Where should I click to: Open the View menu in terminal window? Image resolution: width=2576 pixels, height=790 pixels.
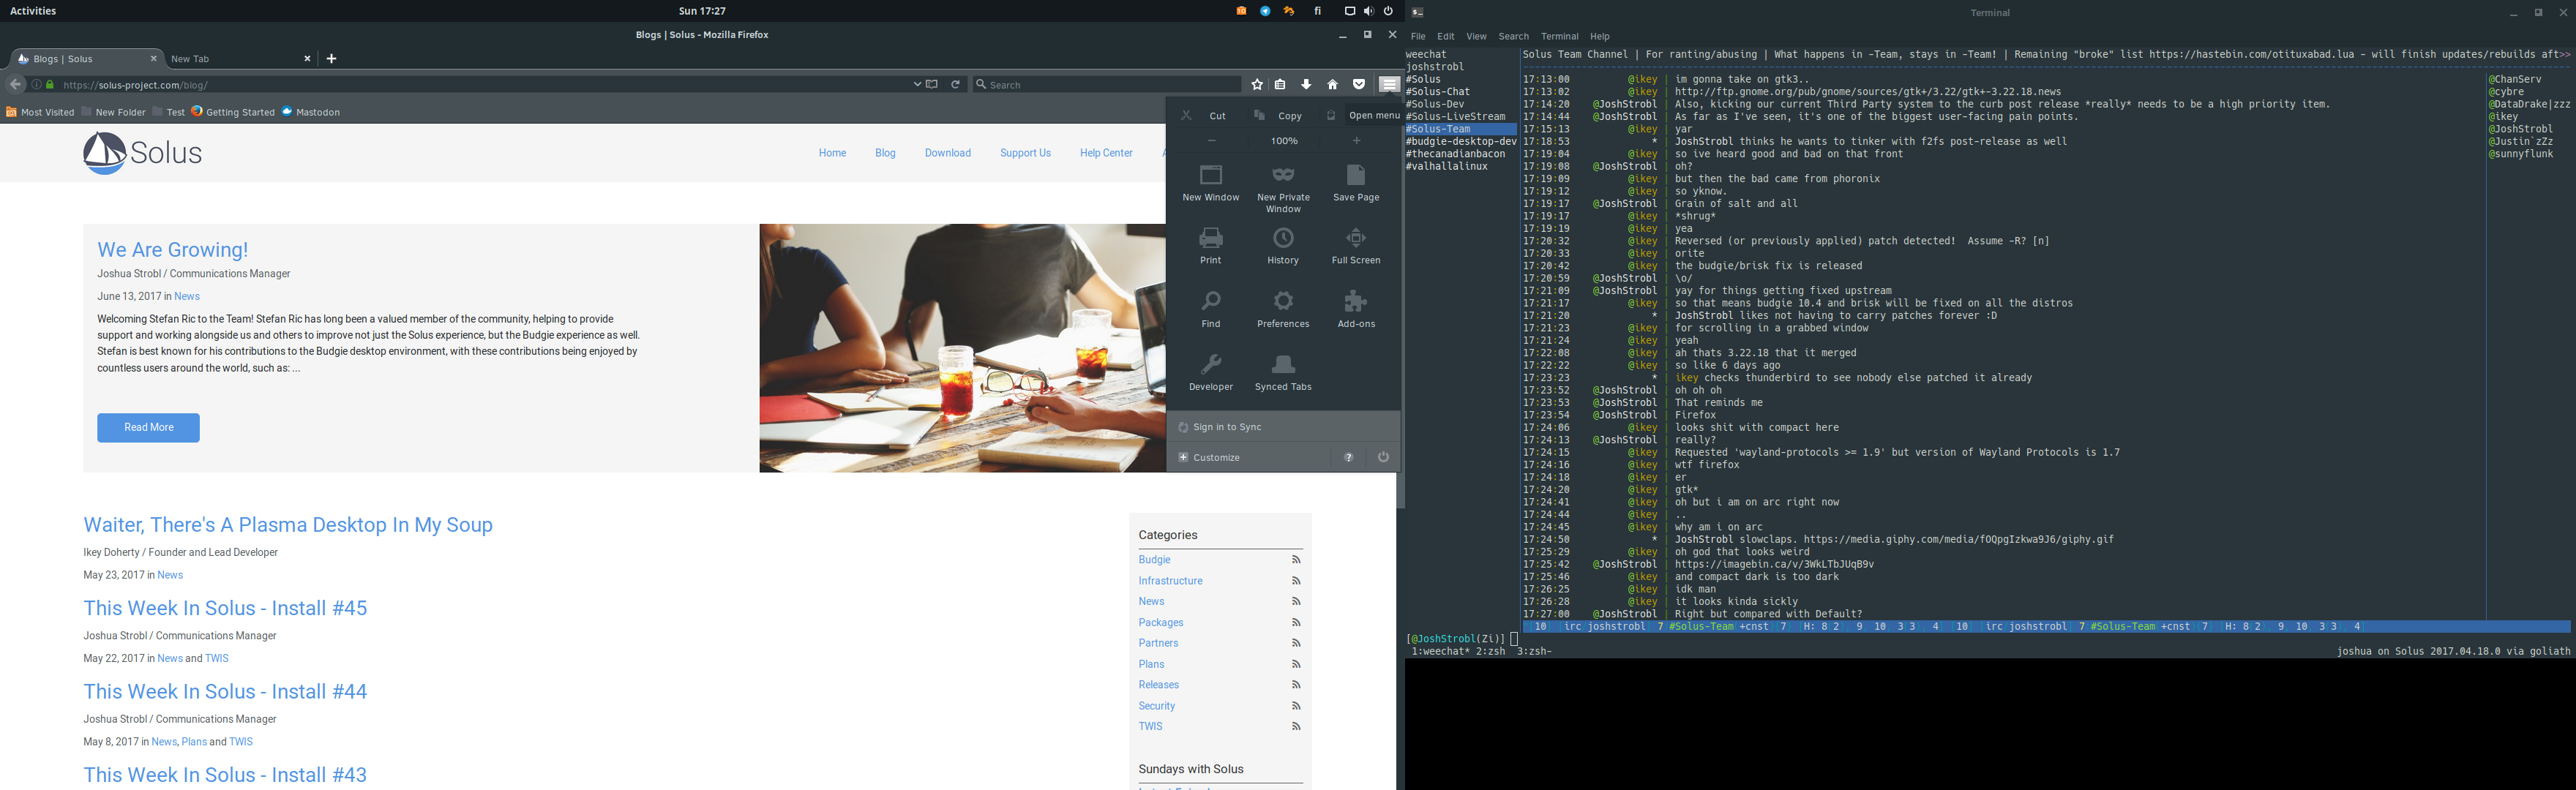click(x=1476, y=36)
